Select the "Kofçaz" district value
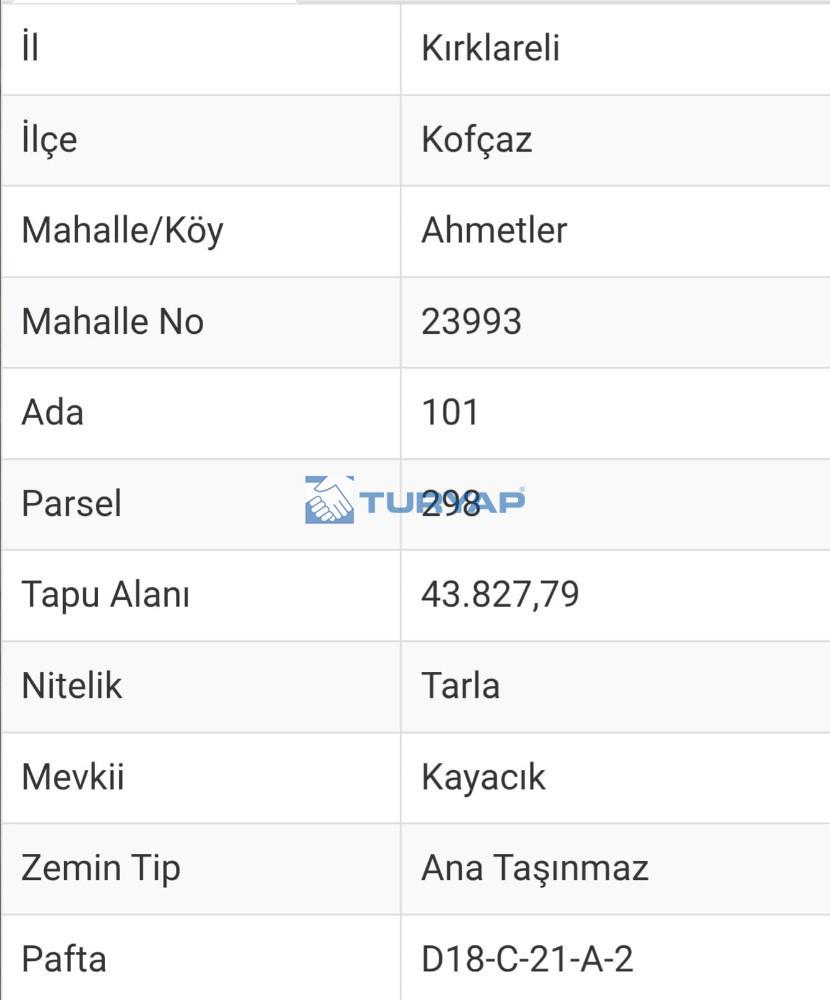Screen dimensions: 830x1000 (x=476, y=139)
